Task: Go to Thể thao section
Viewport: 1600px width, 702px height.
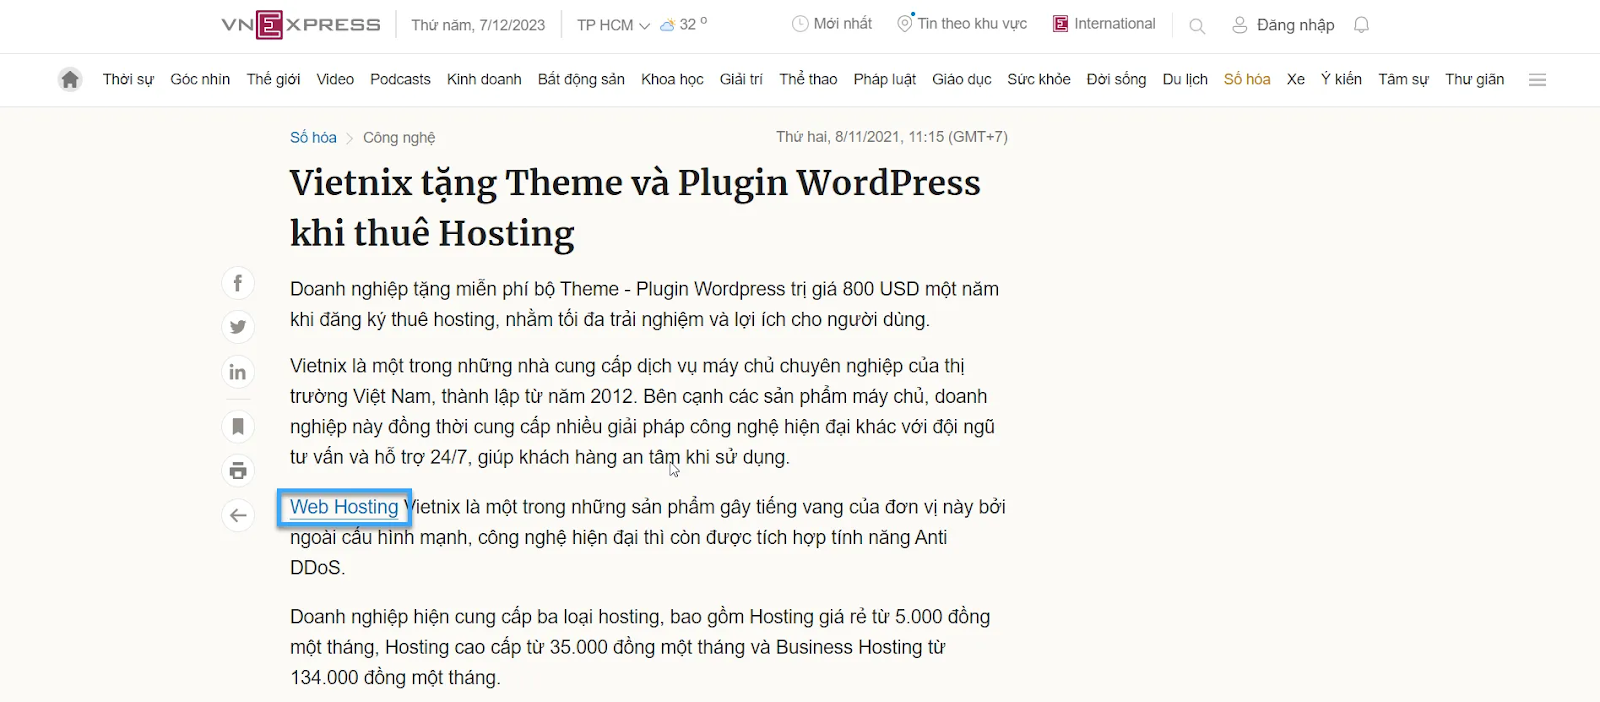Action: click(x=808, y=80)
